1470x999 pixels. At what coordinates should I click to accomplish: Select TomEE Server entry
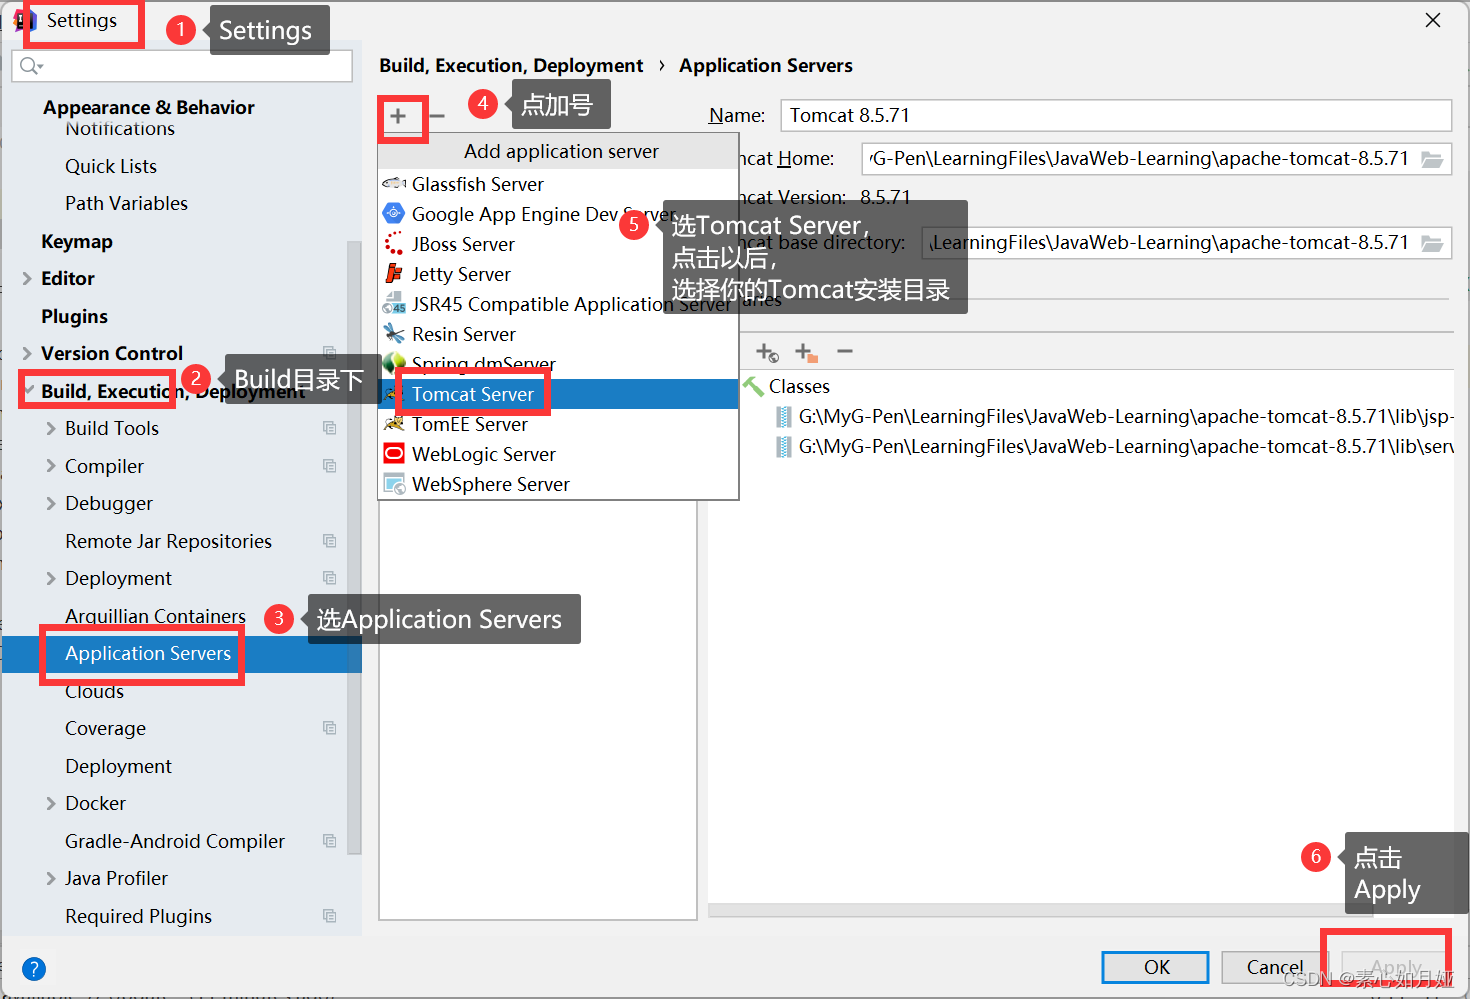pyautogui.click(x=558, y=424)
